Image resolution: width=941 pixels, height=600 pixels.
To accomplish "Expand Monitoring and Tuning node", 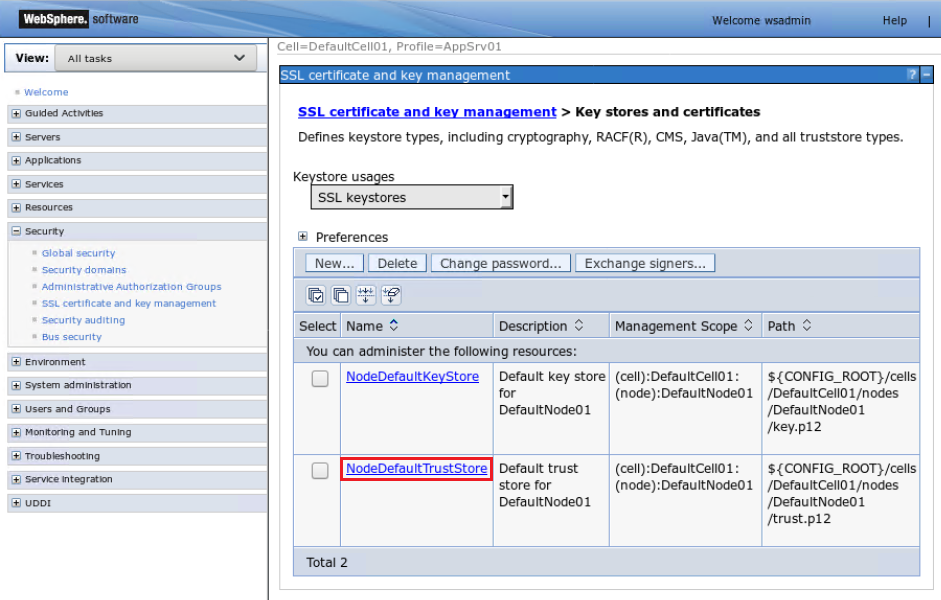I will click(16, 432).
